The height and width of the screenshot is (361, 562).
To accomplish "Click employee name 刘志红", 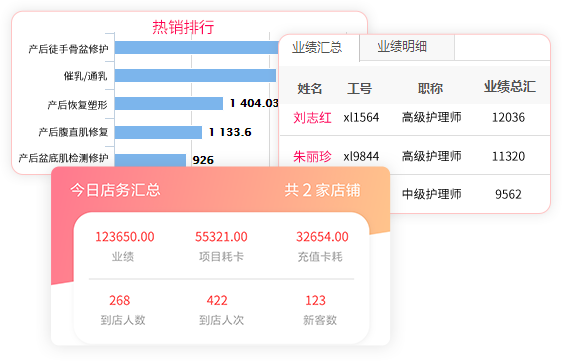I will [x=312, y=118].
